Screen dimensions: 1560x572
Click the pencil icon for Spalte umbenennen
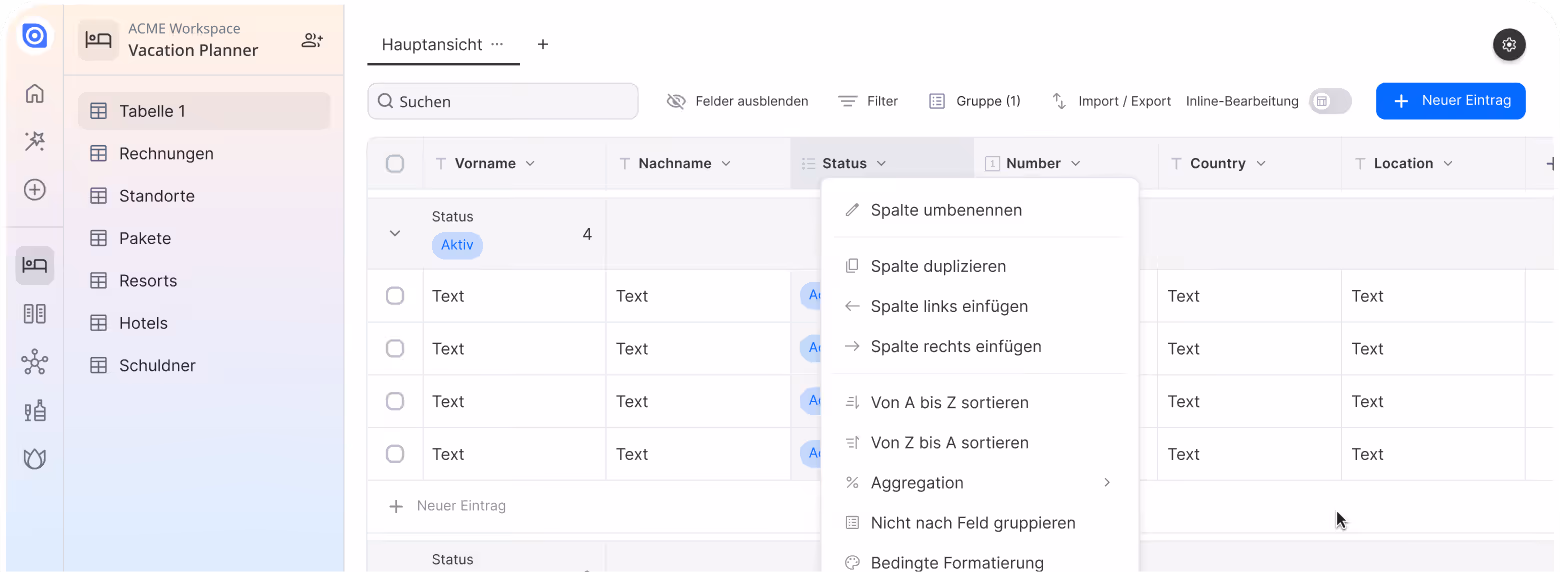click(852, 210)
